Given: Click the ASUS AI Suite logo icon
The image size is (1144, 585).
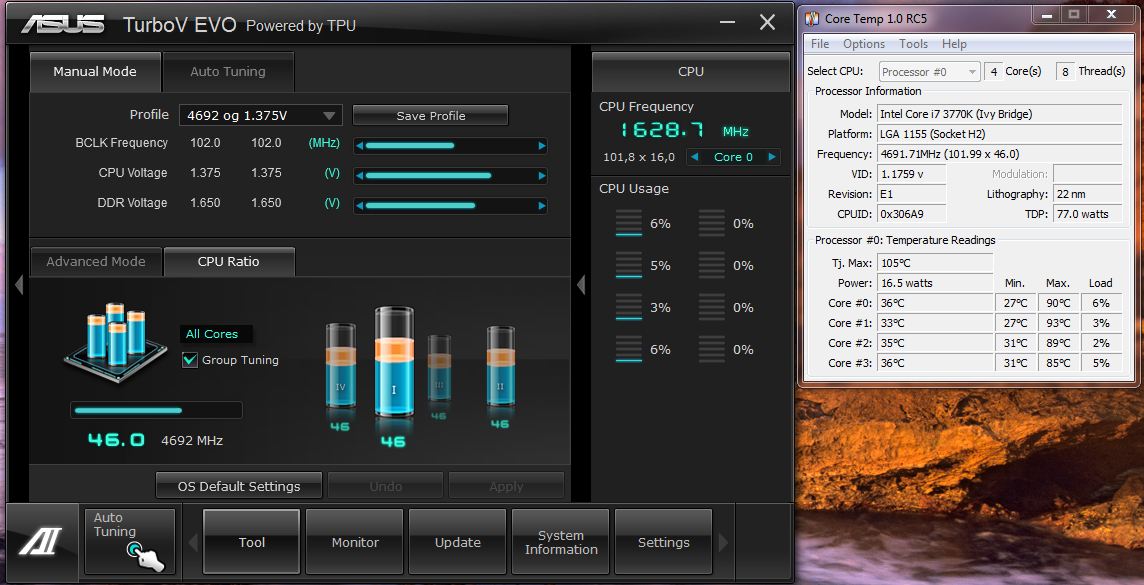Looking at the screenshot, I should click(x=40, y=541).
